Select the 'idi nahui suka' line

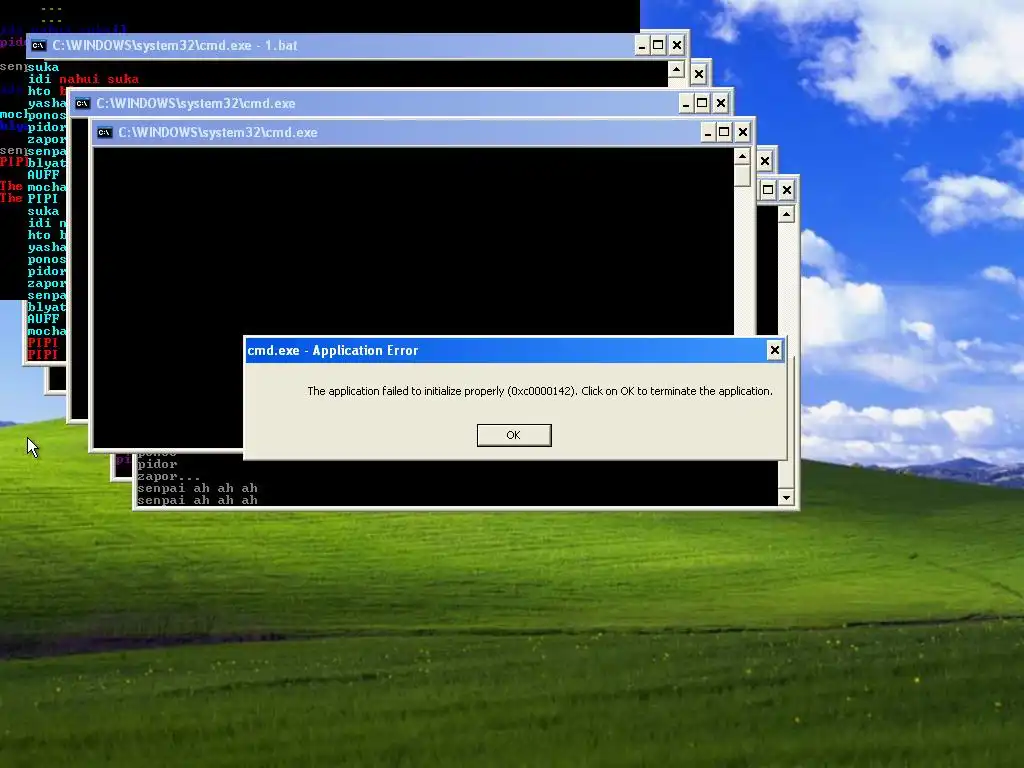[83, 79]
